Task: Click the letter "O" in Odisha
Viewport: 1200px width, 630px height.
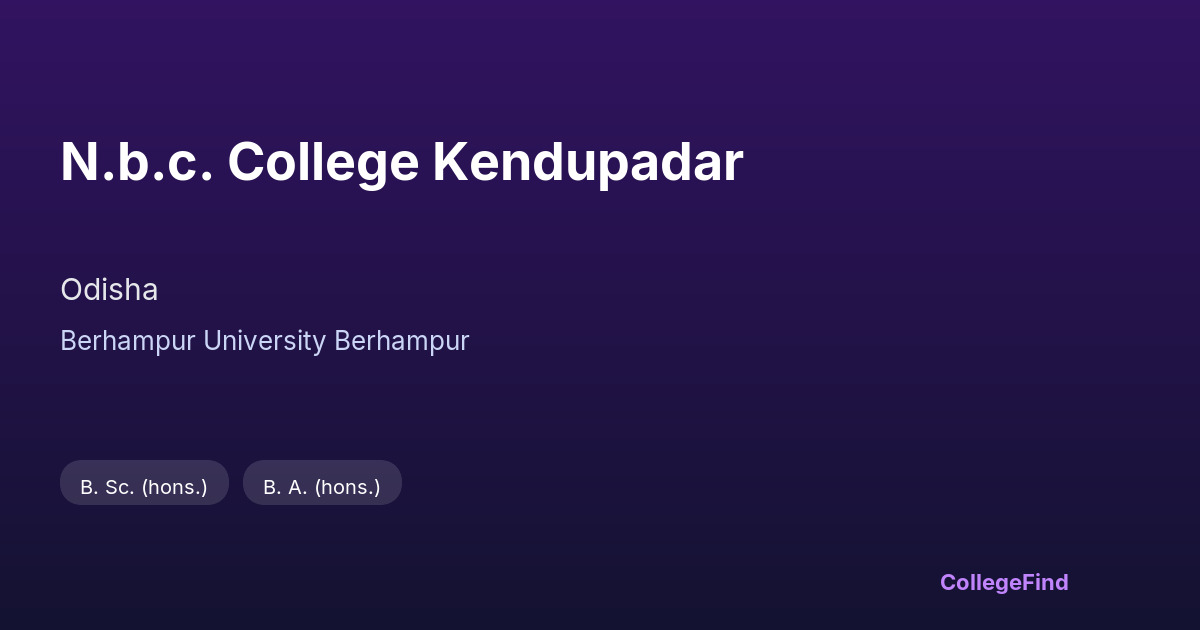Action: (x=70, y=290)
